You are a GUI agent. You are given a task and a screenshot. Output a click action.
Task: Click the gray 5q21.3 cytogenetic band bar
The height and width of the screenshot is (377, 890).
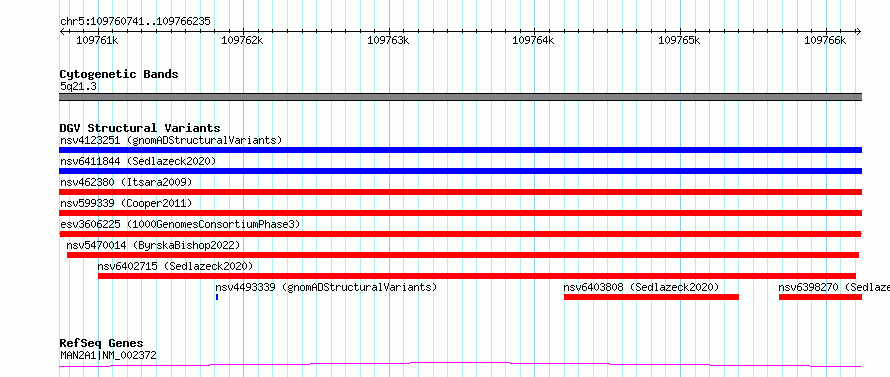(460, 97)
